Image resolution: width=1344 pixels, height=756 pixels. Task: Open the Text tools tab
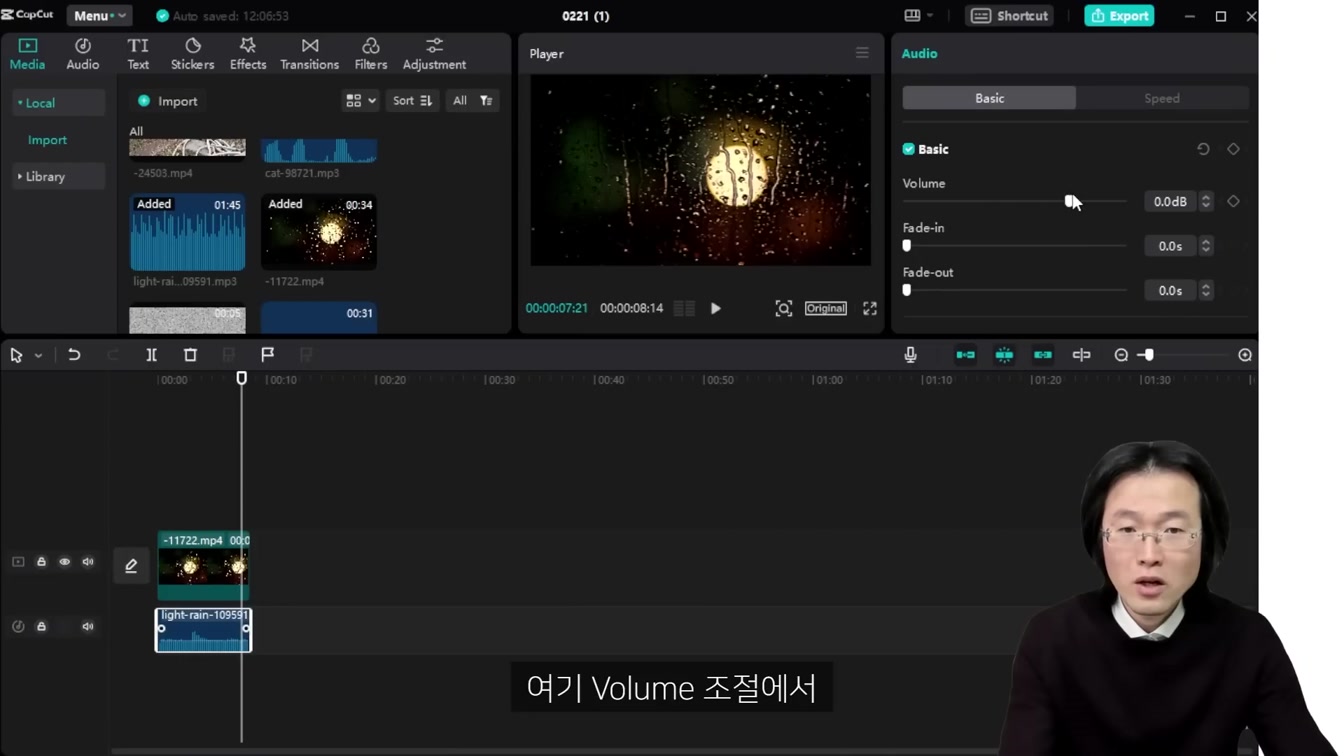coord(138,54)
